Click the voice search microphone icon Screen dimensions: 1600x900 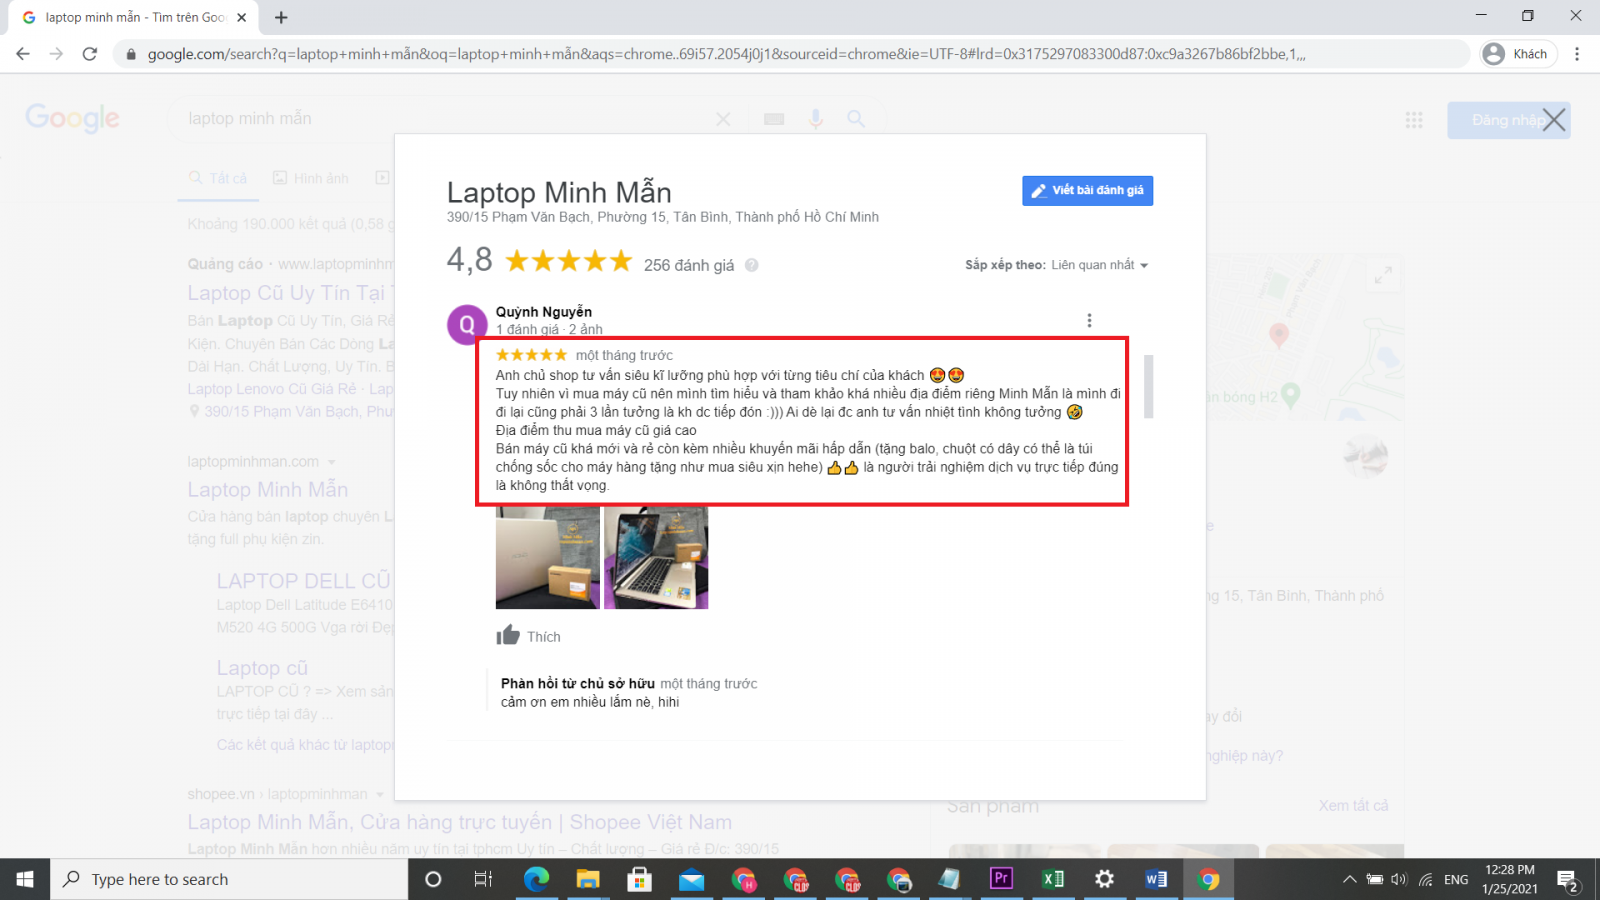[816, 119]
